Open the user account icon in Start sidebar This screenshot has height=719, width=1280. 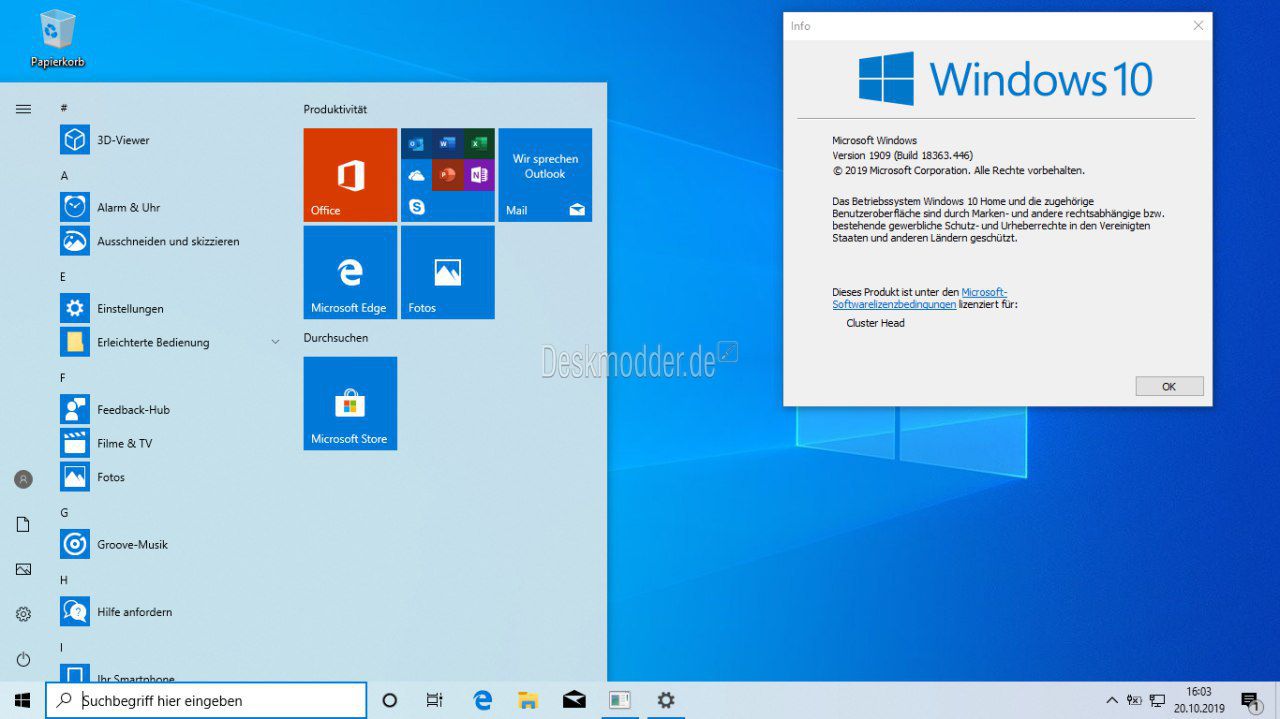click(23, 479)
